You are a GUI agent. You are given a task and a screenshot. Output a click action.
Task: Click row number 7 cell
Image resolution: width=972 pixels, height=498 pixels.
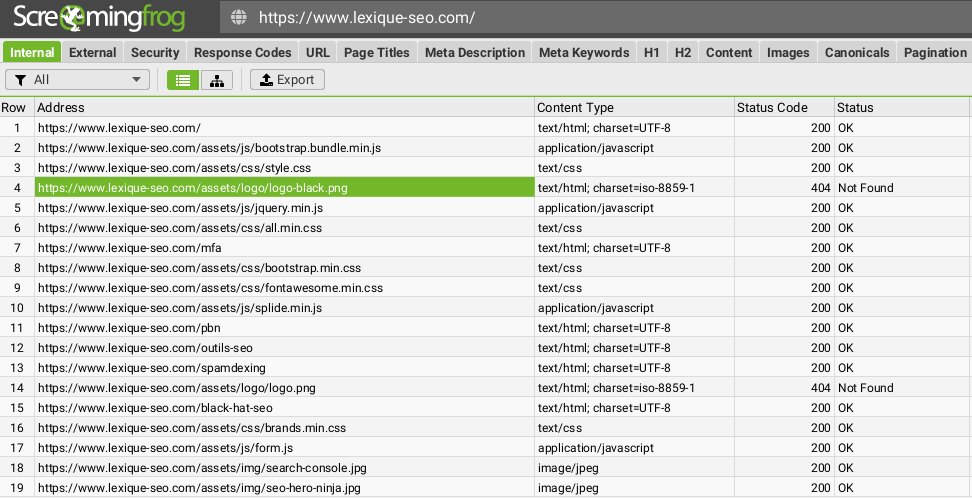17,247
